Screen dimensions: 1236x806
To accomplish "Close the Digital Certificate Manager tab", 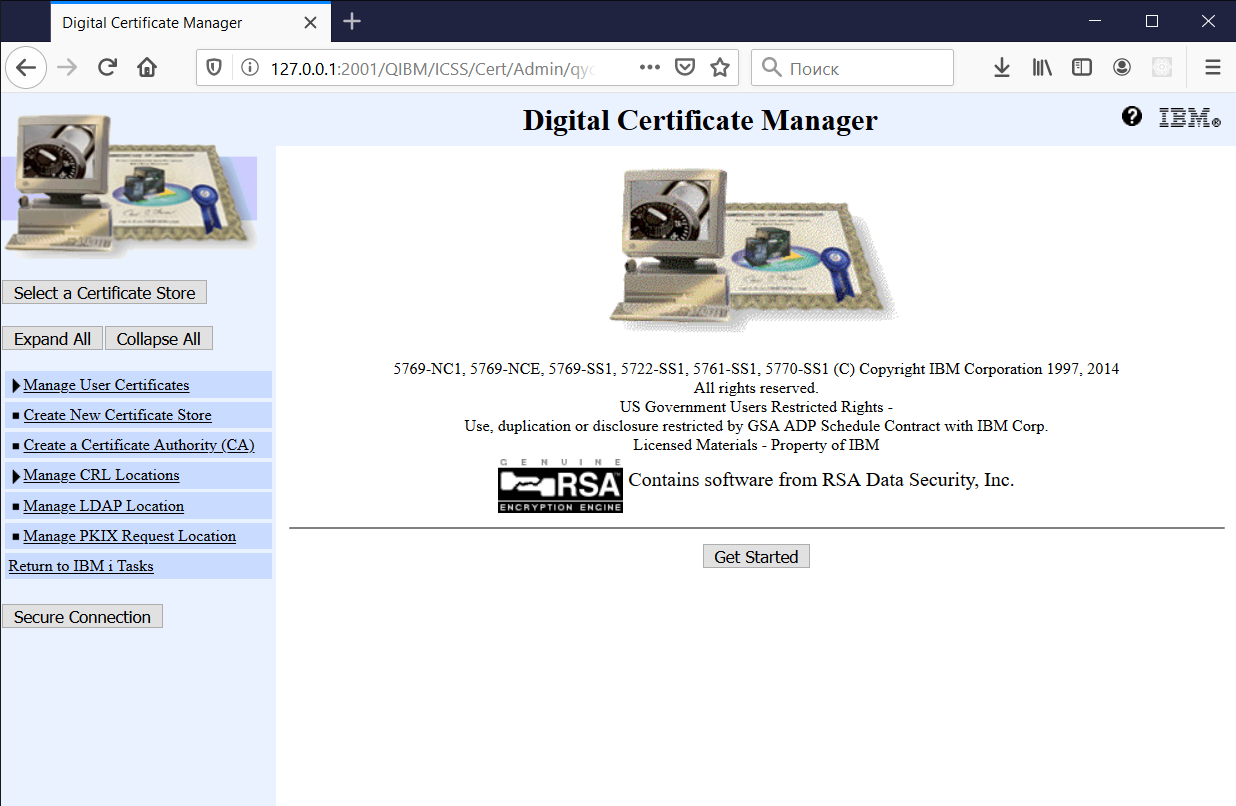I will pos(311,22).
